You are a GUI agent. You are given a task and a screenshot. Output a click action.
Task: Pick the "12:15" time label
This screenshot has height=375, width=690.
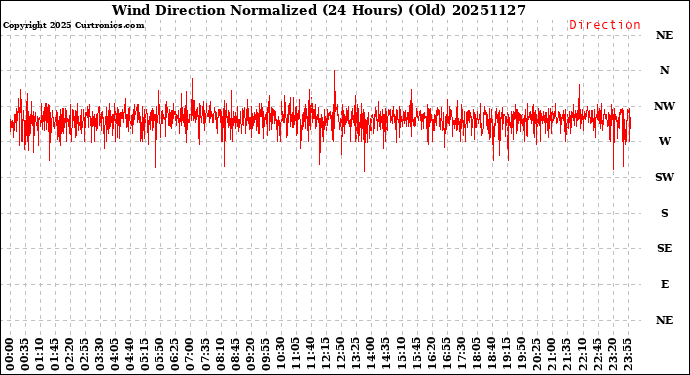[x=326, y=355]
